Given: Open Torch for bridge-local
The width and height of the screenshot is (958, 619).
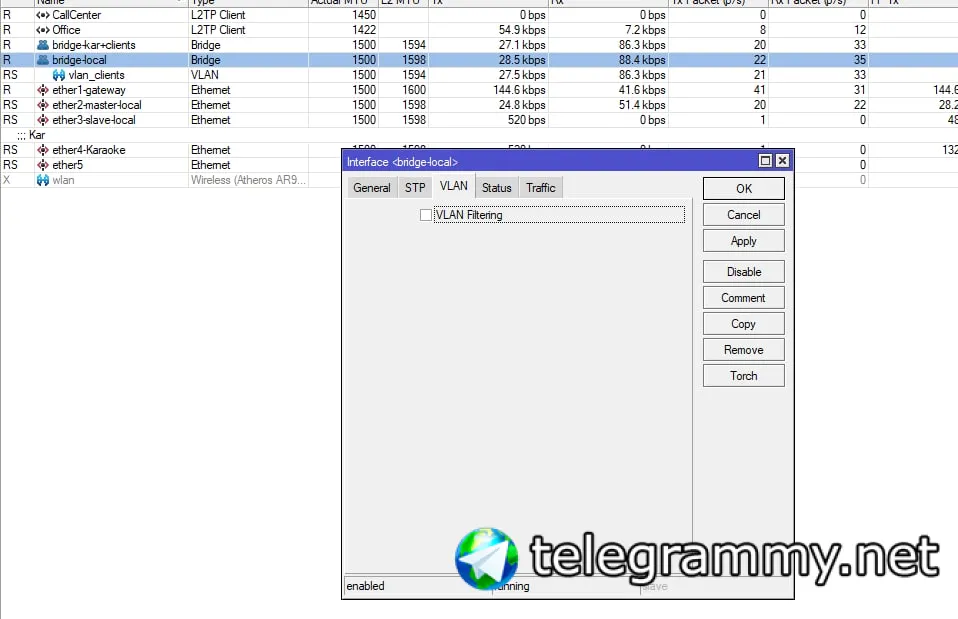Looking at the screenshot, I should pos(744,376).
